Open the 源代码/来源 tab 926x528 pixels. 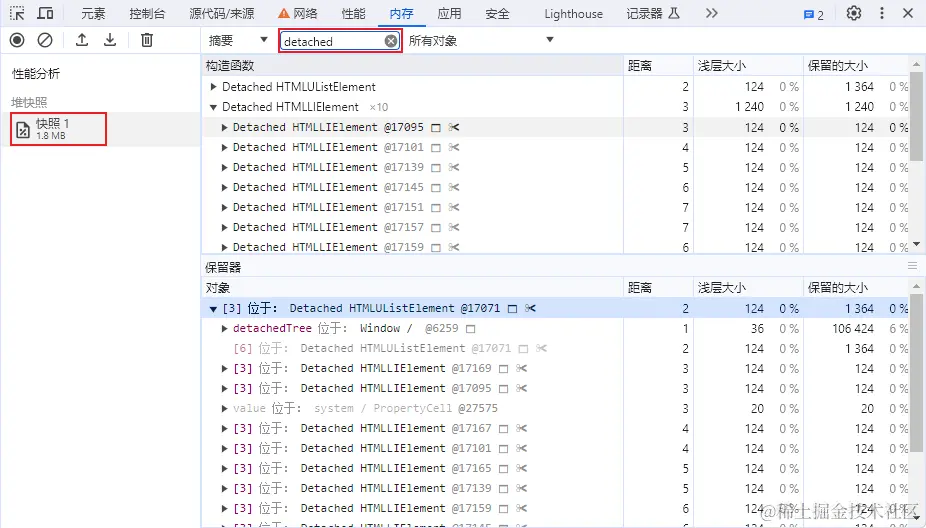221,14
